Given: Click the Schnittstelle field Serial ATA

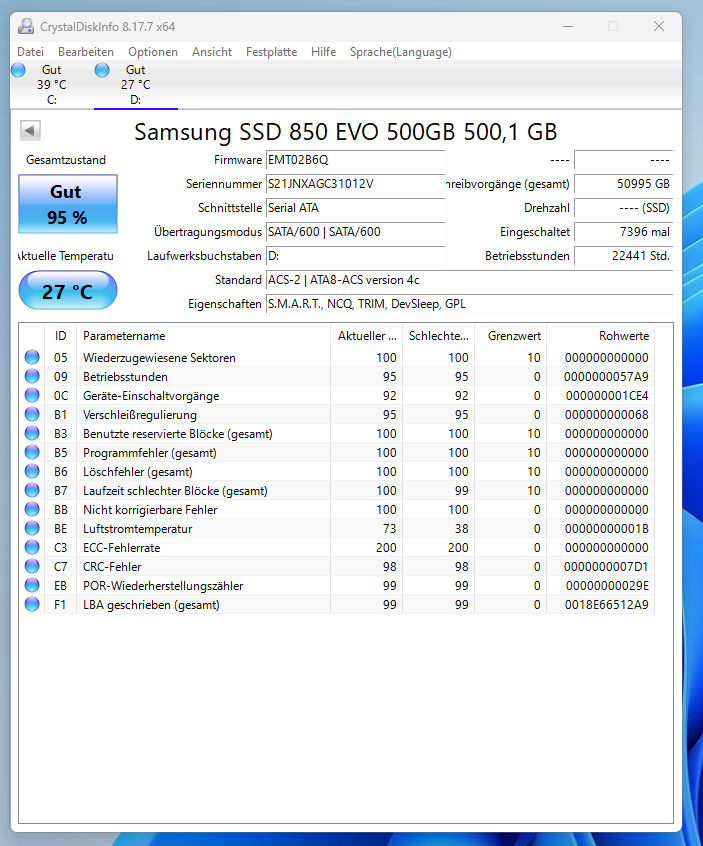Looking at the screenshot, I should 356,208.
